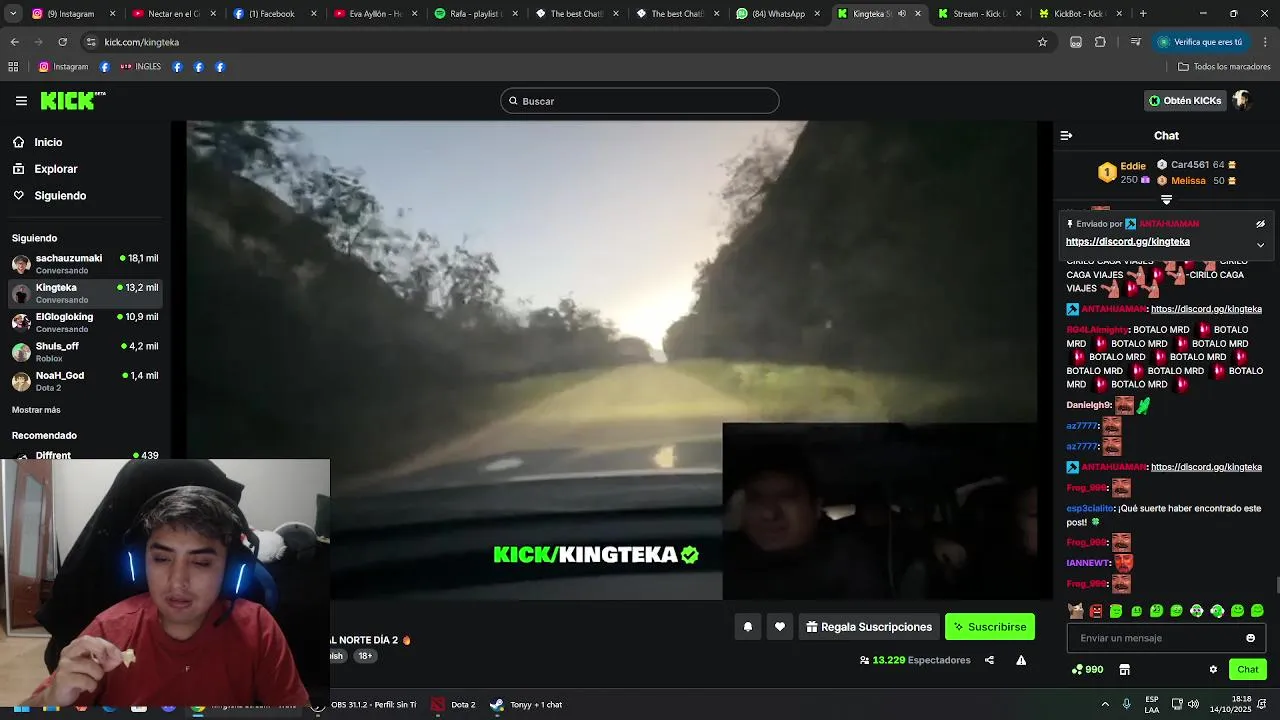Open Siguiendo in sidebar
The height and width of the screenshot is (720, 1280).
pyautogui.click(x=60, y=196)
